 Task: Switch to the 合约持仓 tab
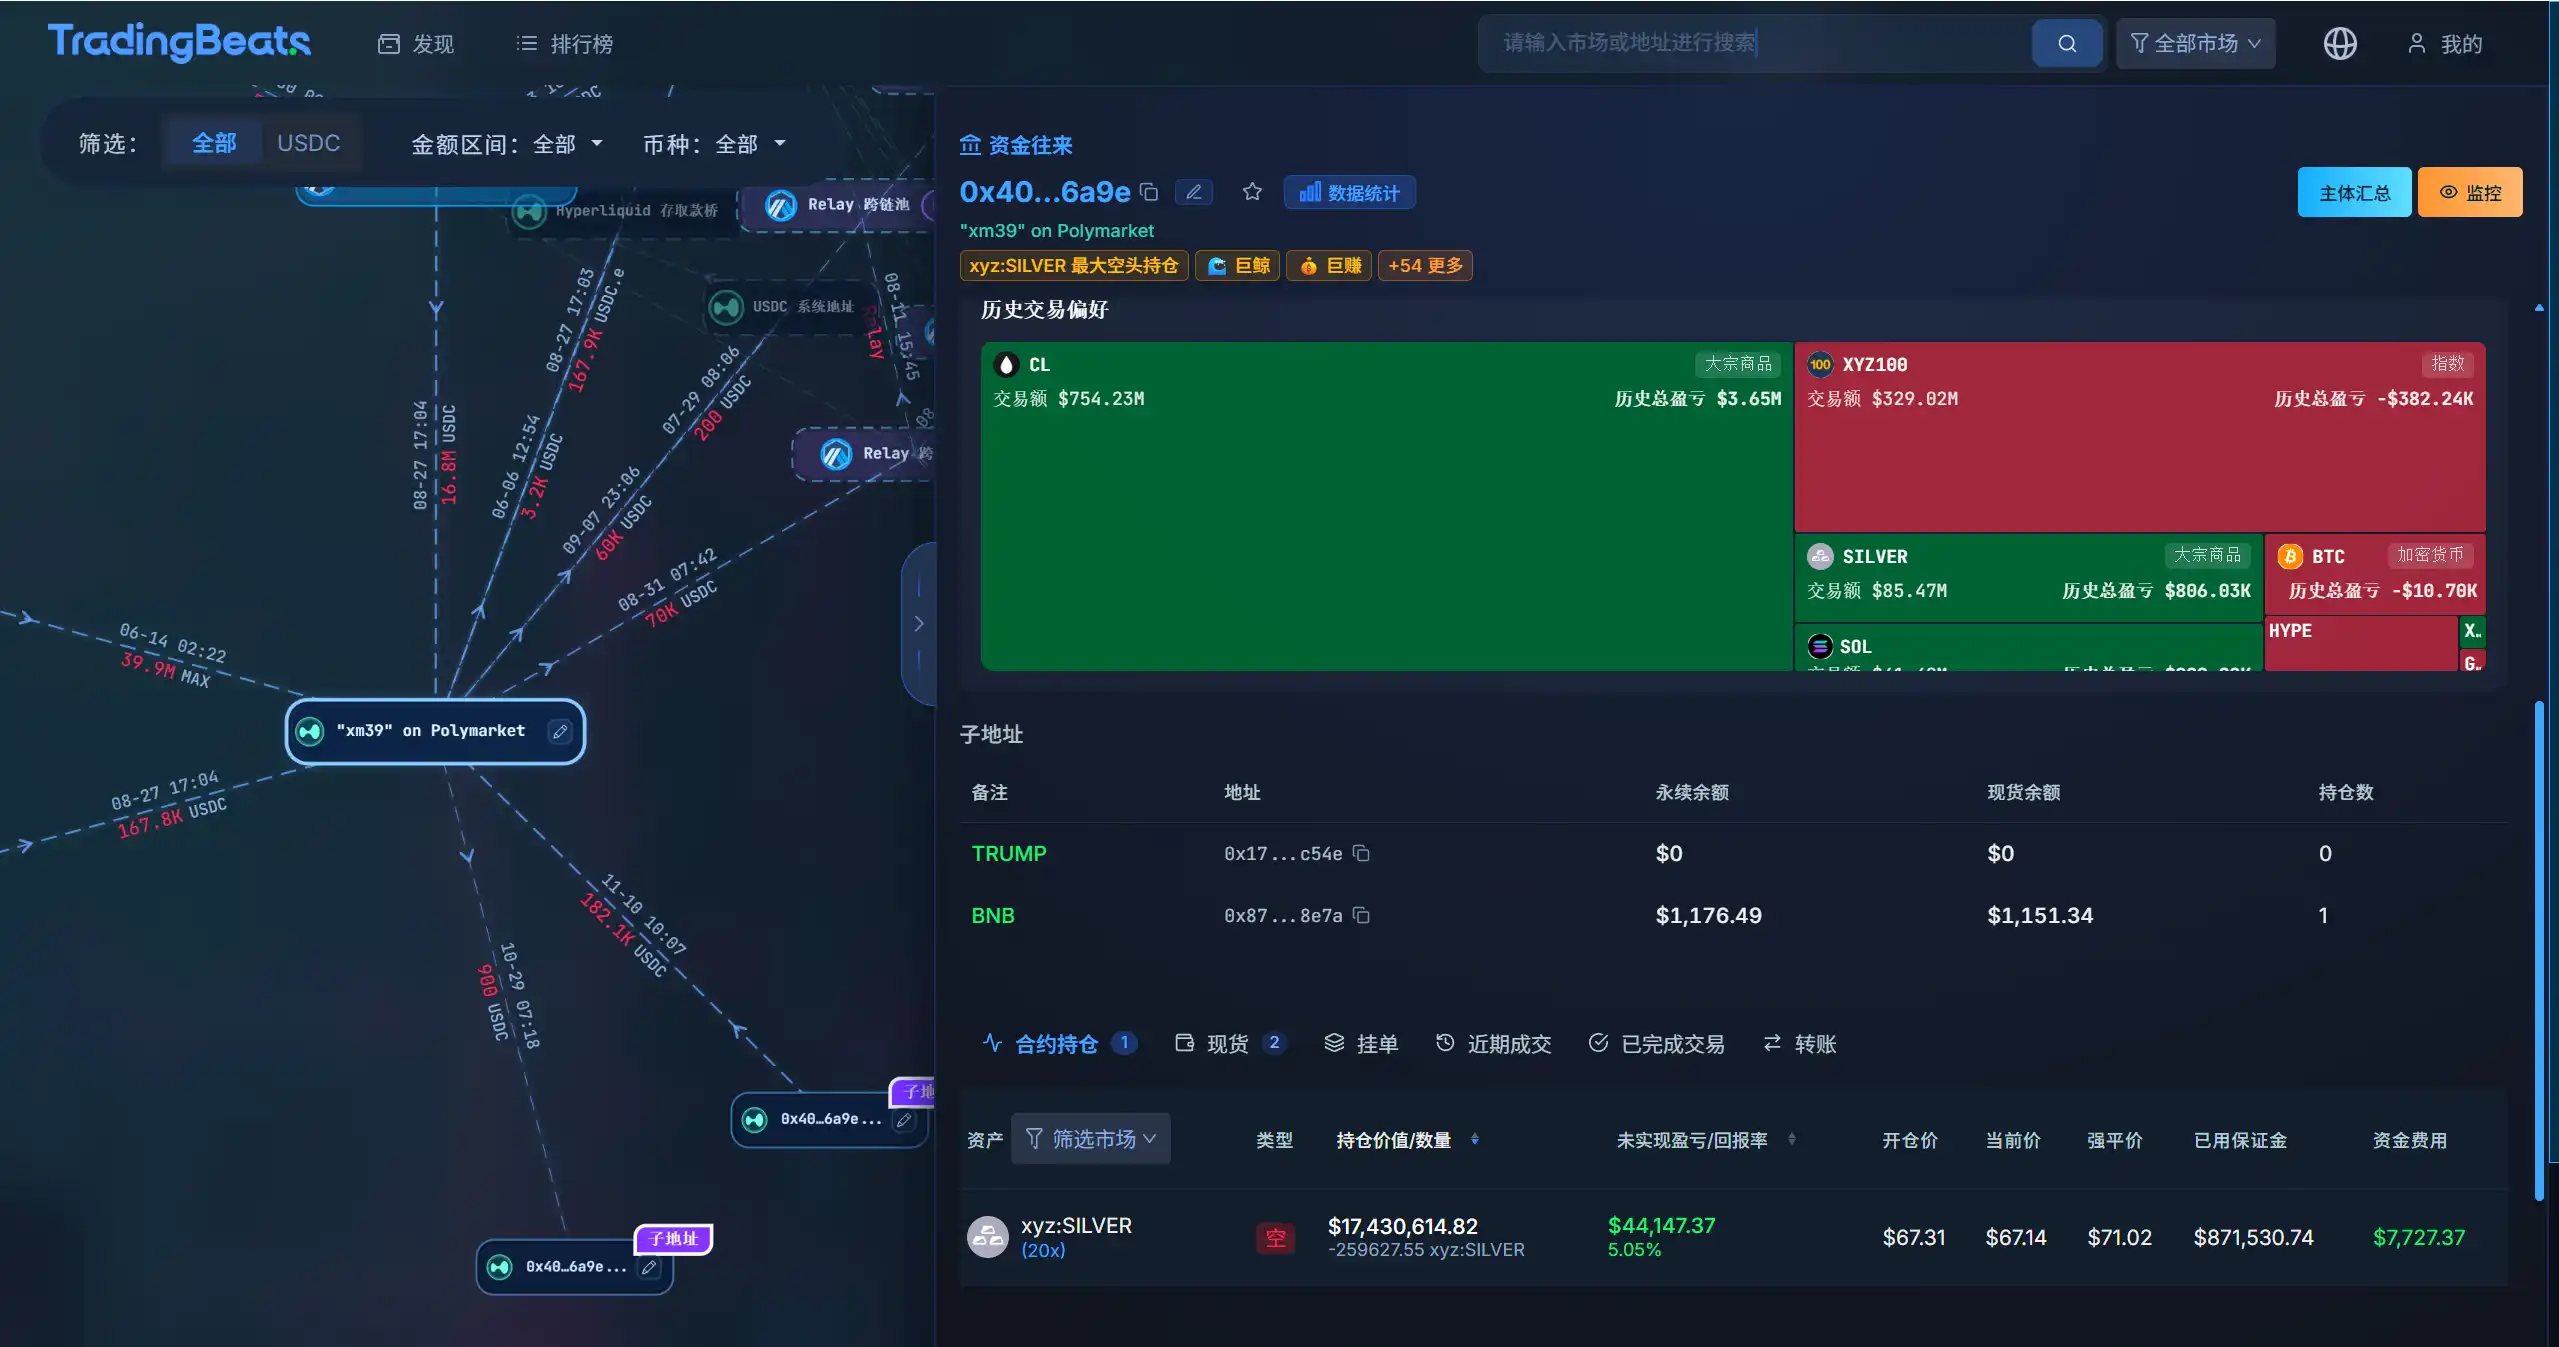(1059, 1044)
